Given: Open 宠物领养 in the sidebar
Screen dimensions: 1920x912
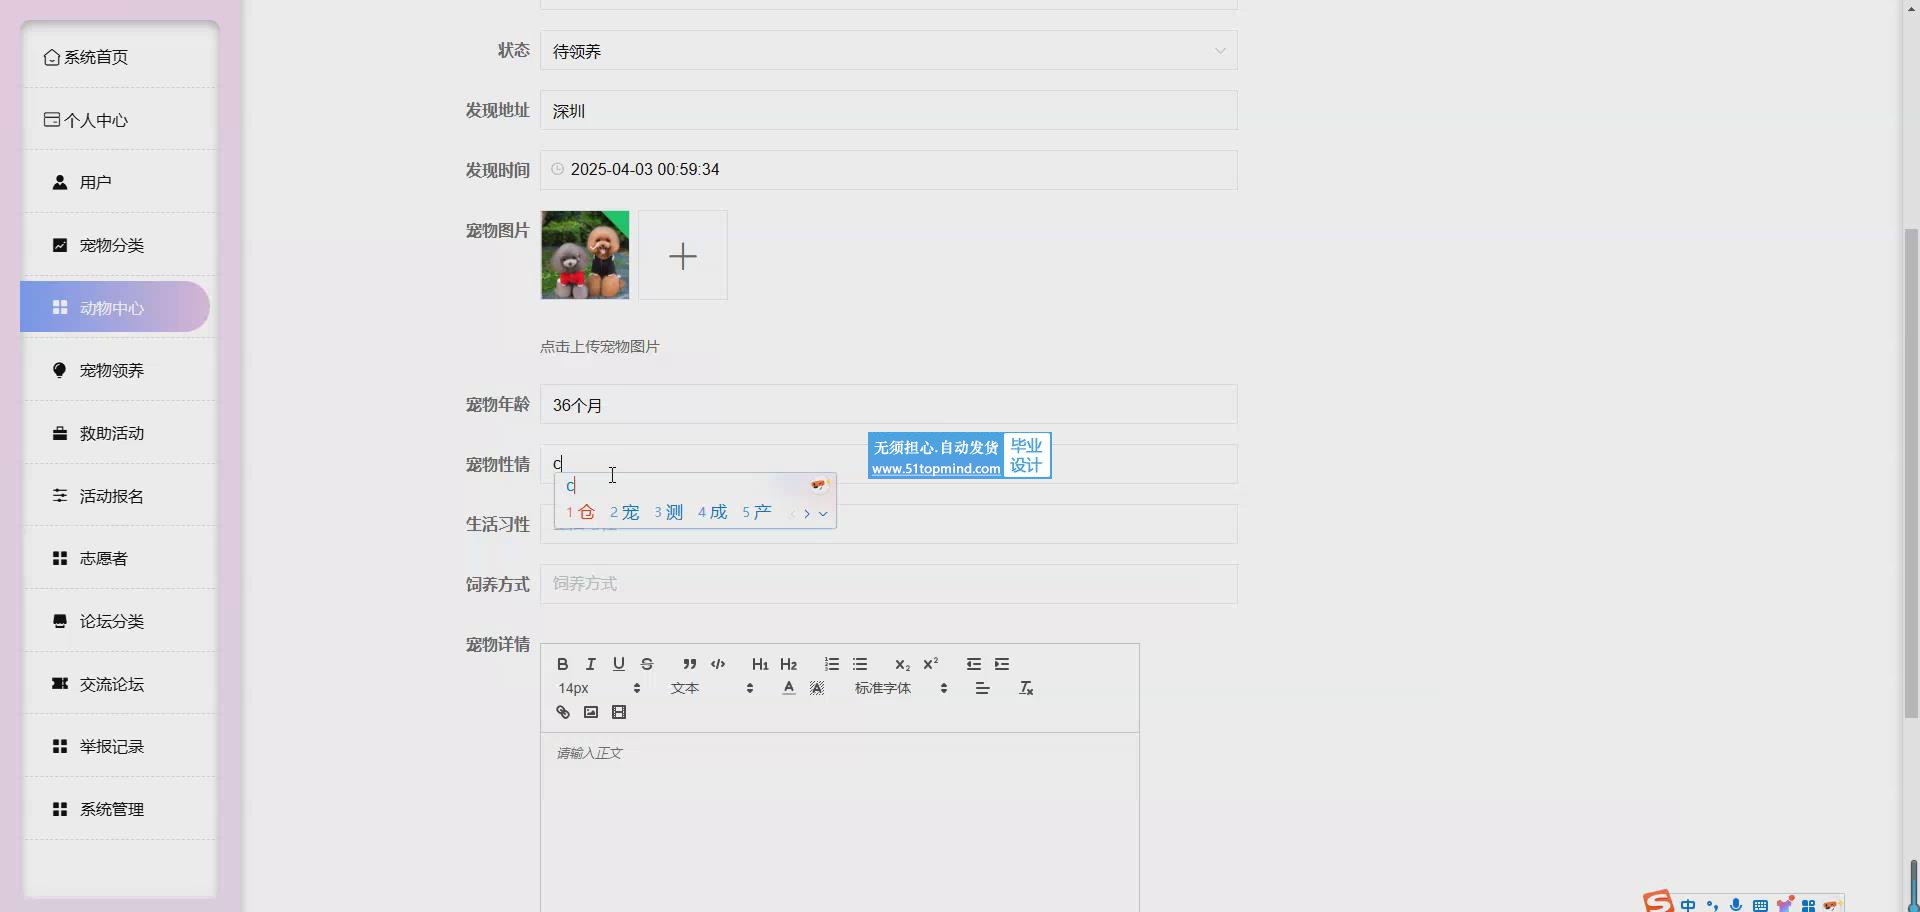Looking at the screenshot, I should click(112, 371).
